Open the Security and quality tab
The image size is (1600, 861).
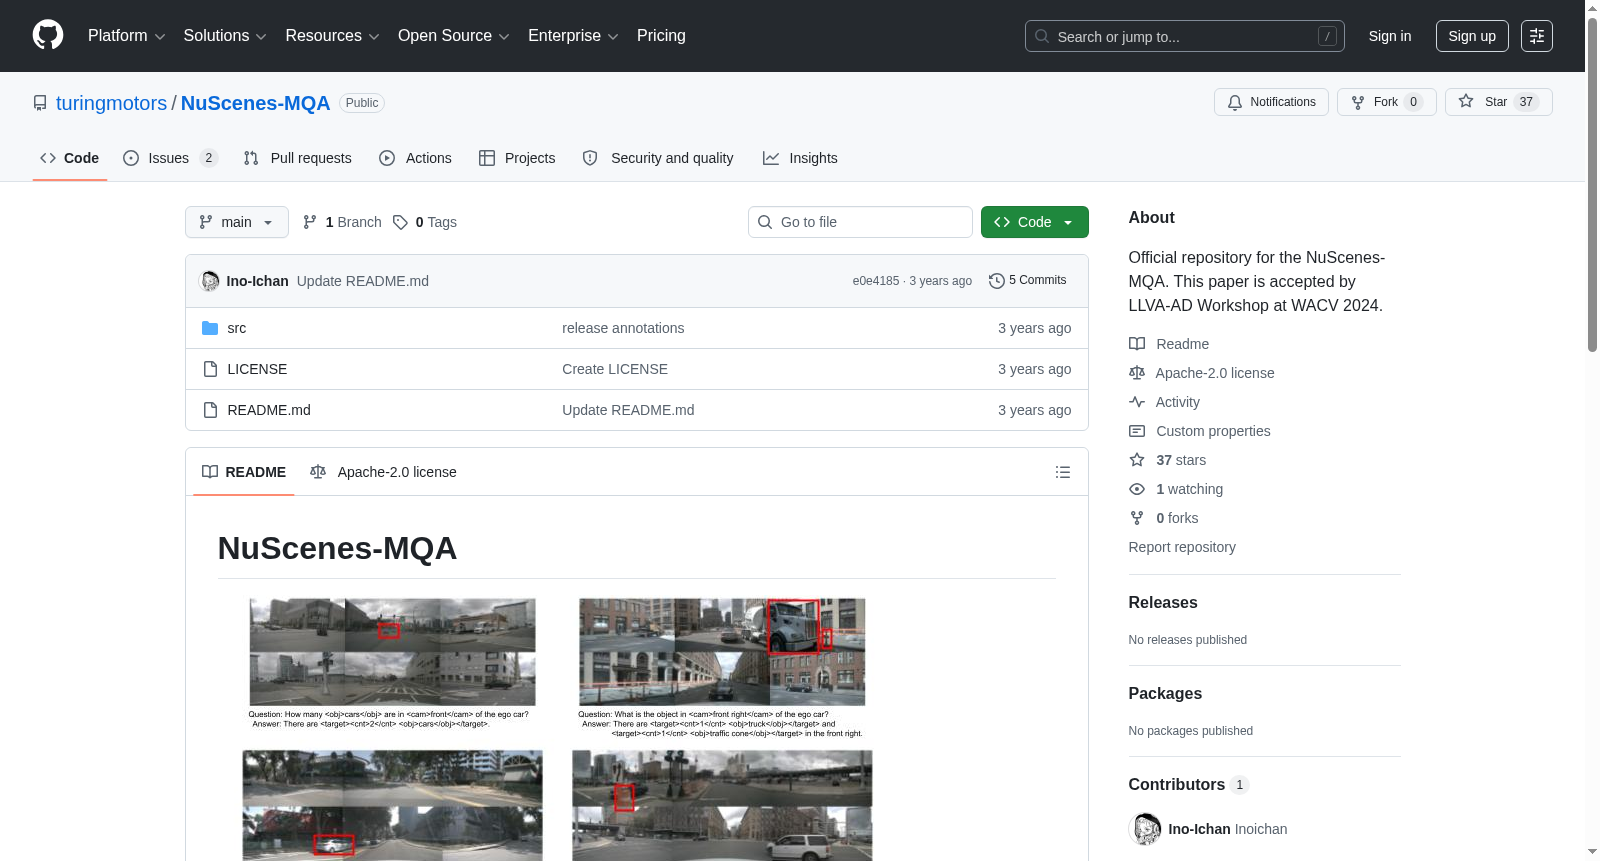click(x=658, y=158)
